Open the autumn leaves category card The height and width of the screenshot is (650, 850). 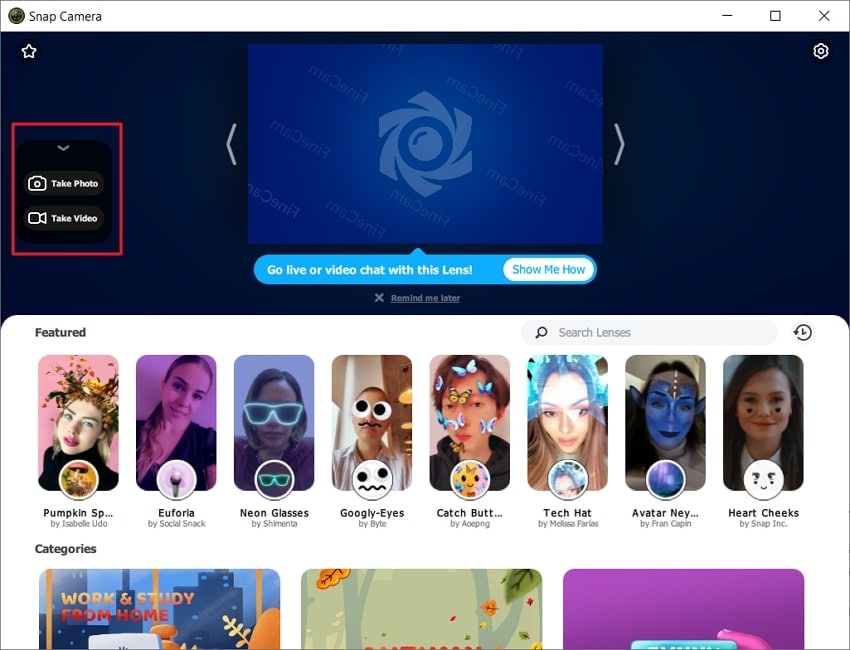coord(421,609)
